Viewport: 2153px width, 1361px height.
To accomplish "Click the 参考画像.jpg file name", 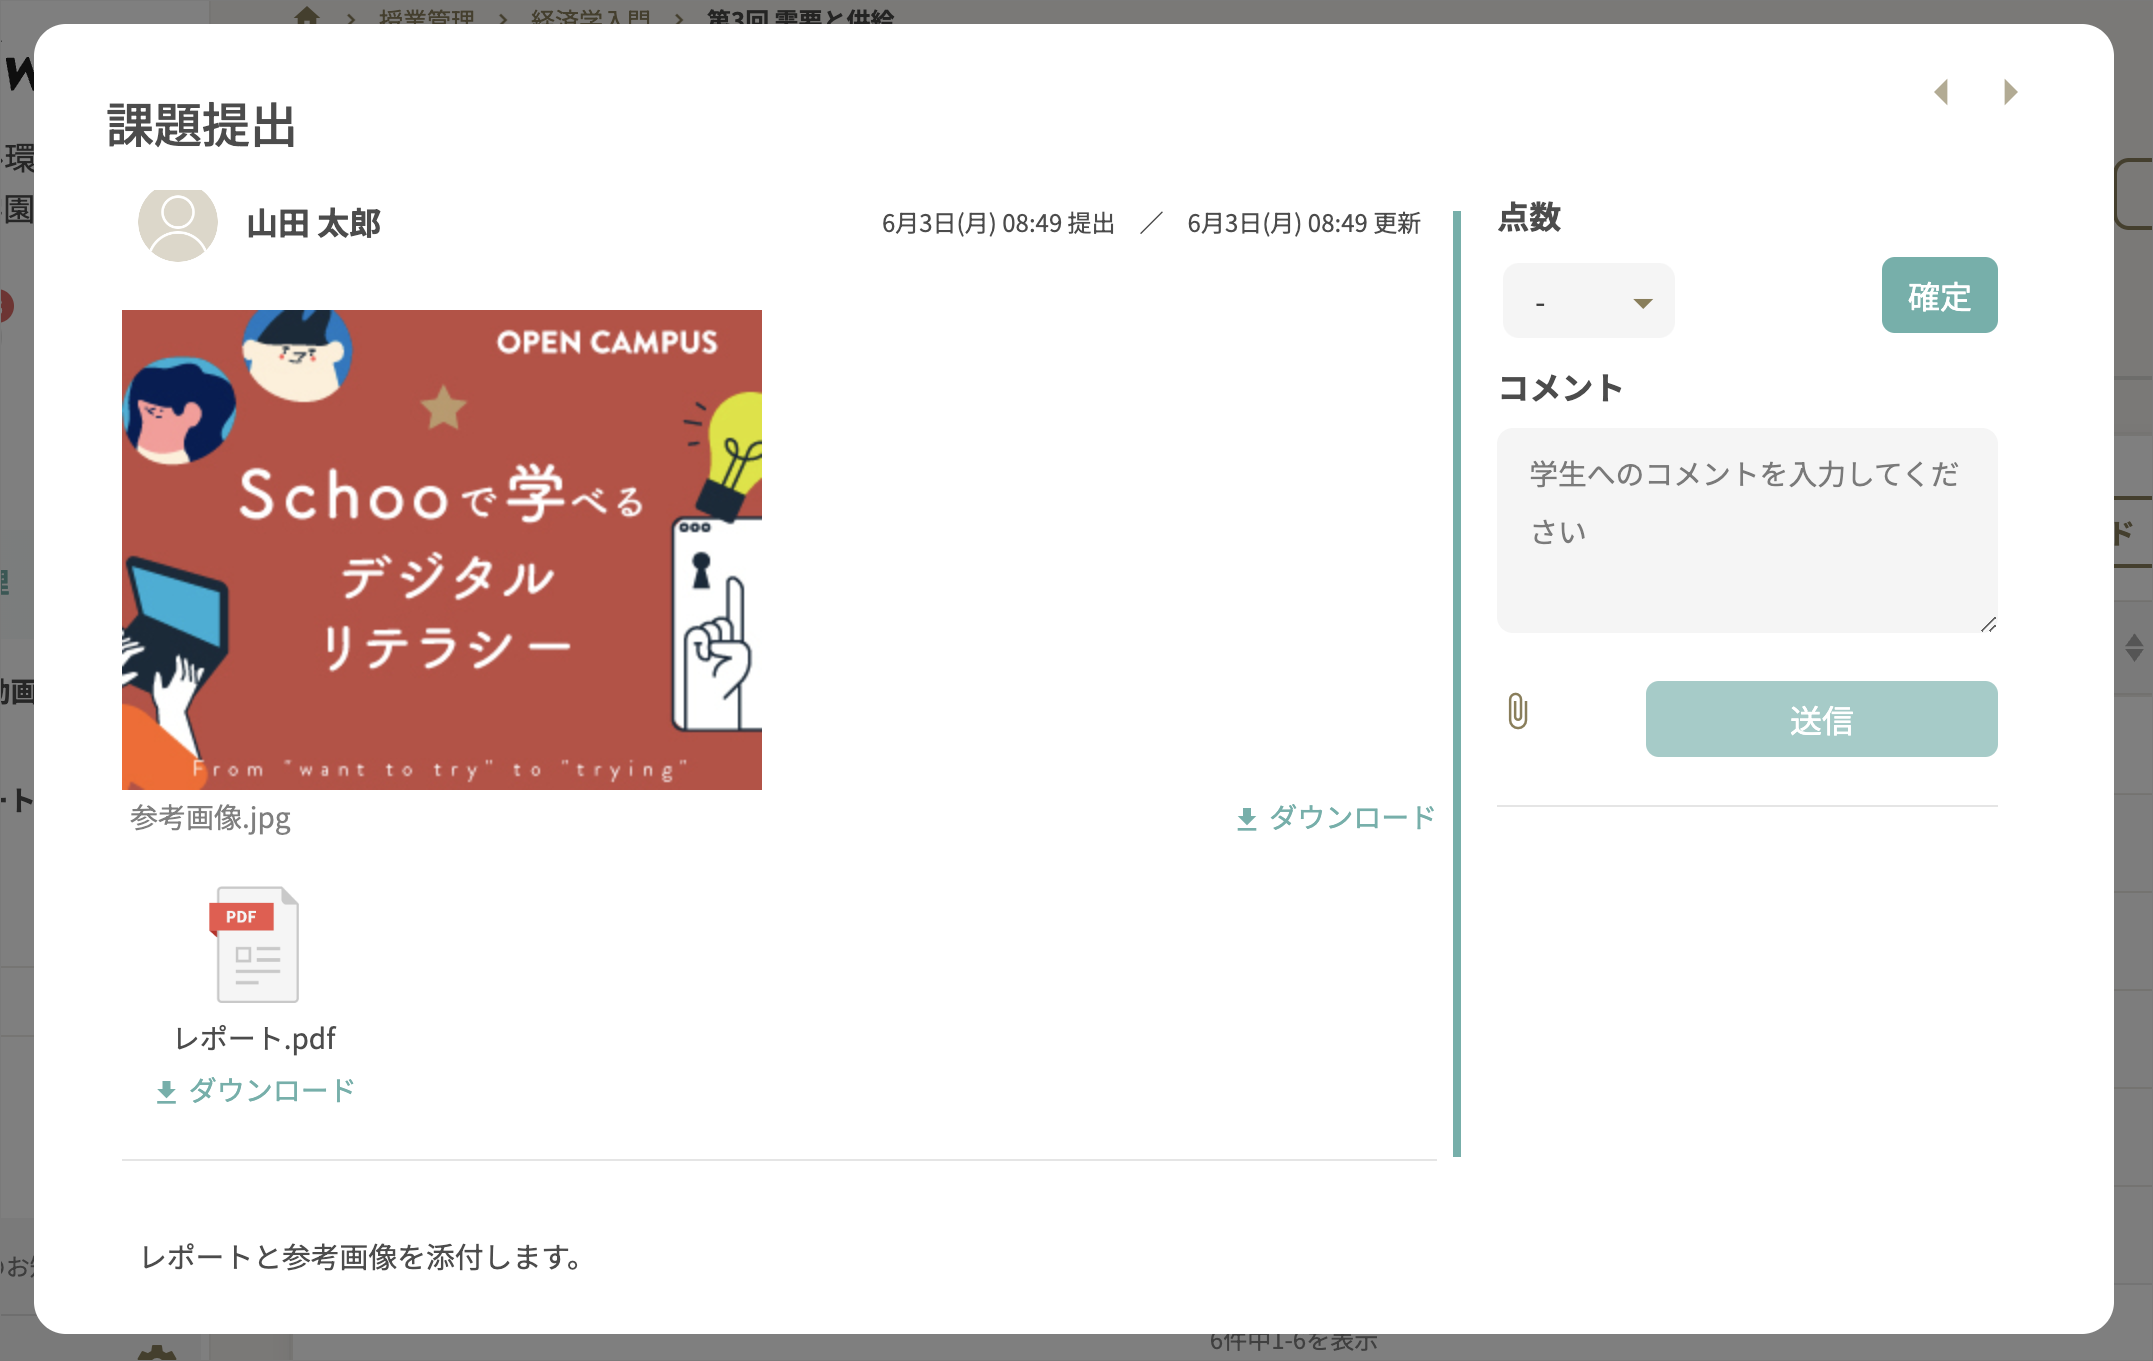I will pos(210,818).
